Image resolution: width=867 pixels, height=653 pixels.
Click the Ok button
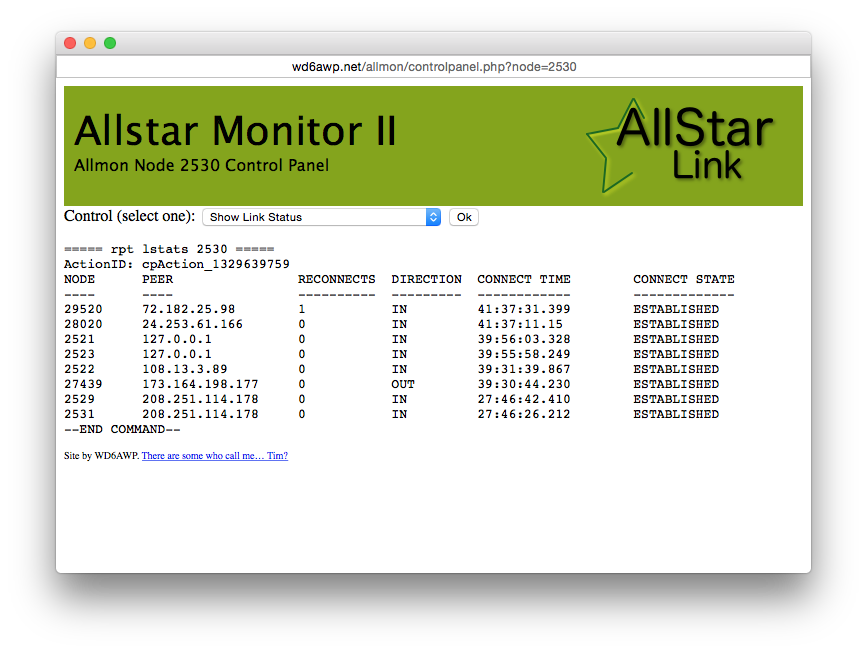(464, 217)
